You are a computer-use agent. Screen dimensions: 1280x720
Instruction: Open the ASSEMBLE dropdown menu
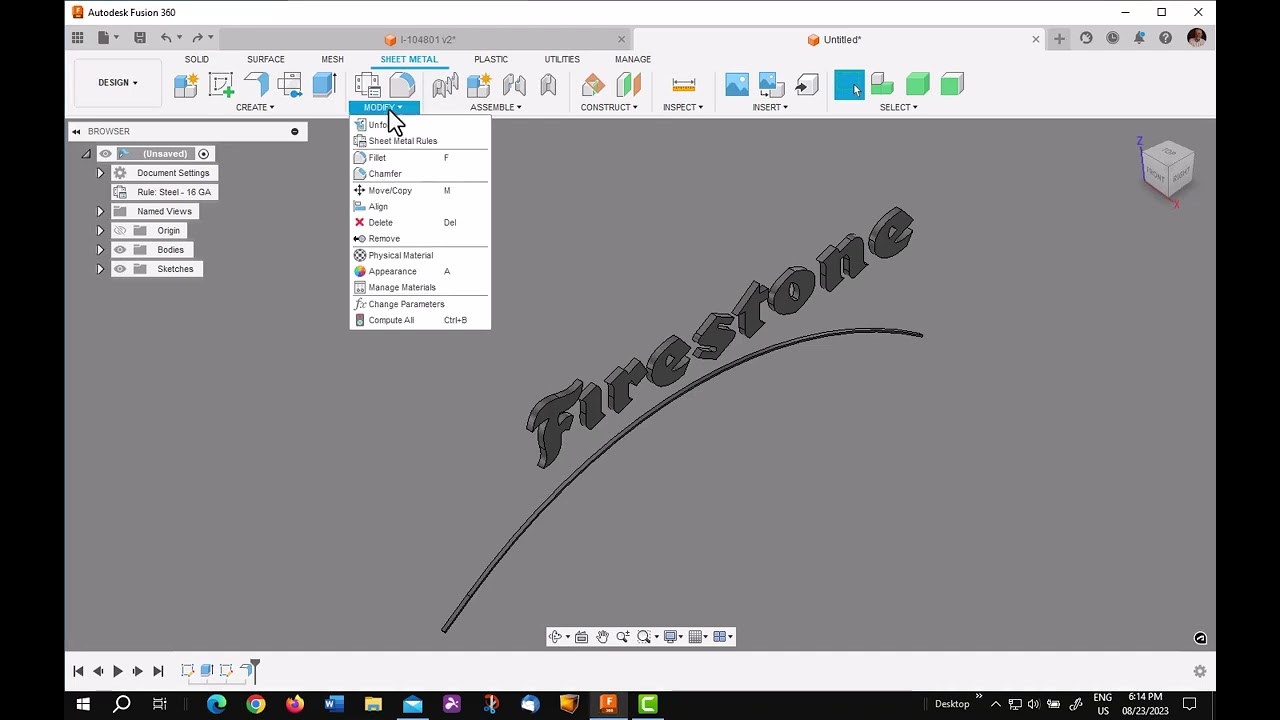click(x=496, y=107)
